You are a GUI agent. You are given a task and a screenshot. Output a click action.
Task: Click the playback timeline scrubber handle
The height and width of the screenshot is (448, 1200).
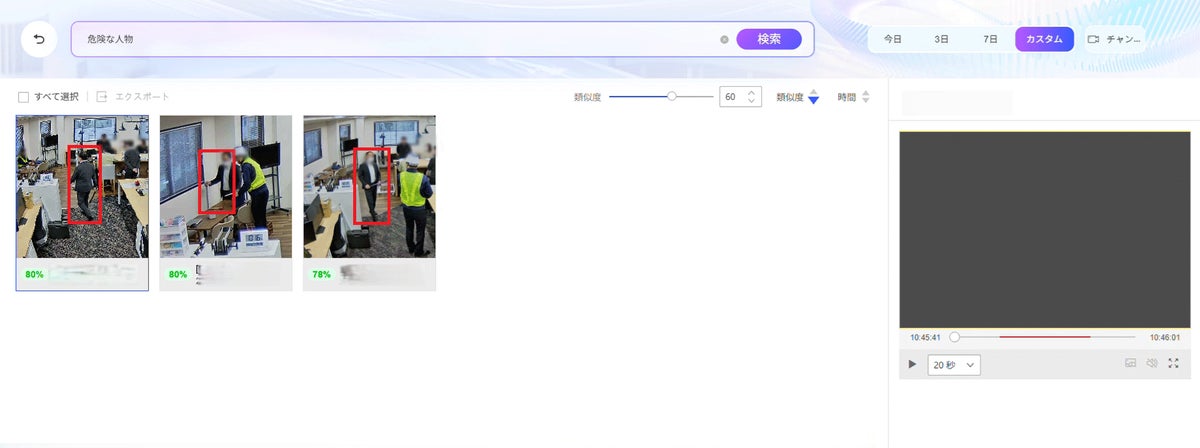click(x=954, y=337)
